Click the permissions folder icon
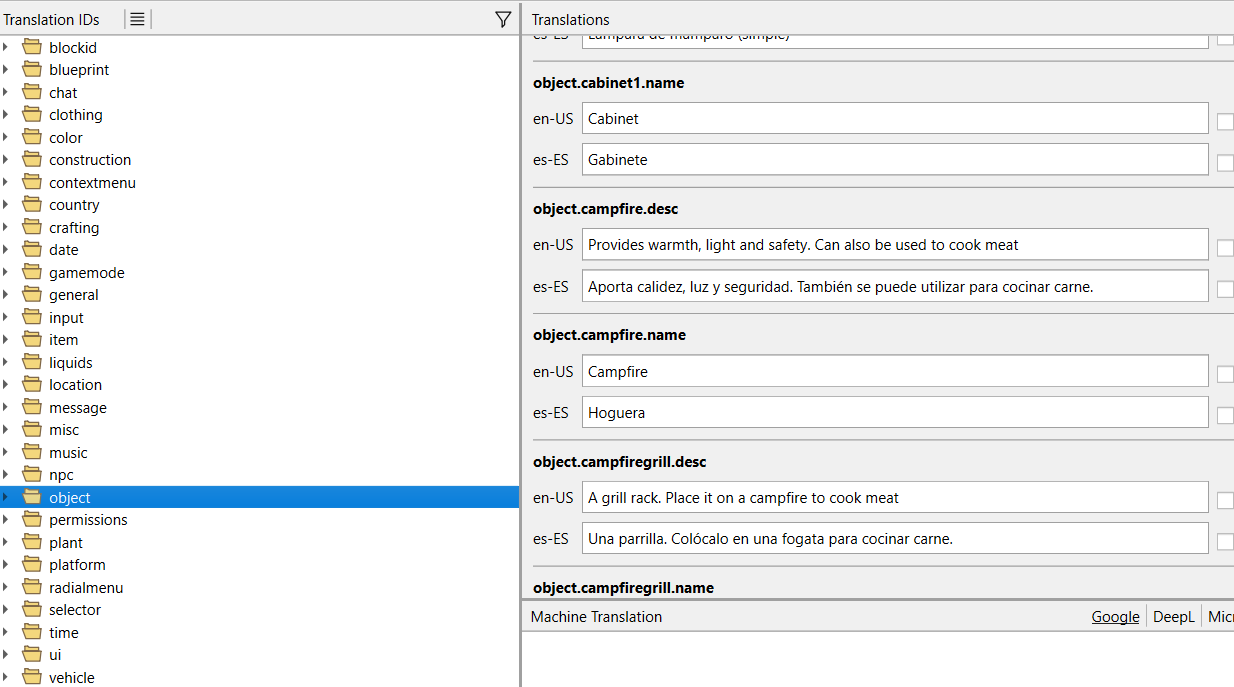Viewport: 1234px width, 687px height. pyautogui.click(x=32, y=520)
